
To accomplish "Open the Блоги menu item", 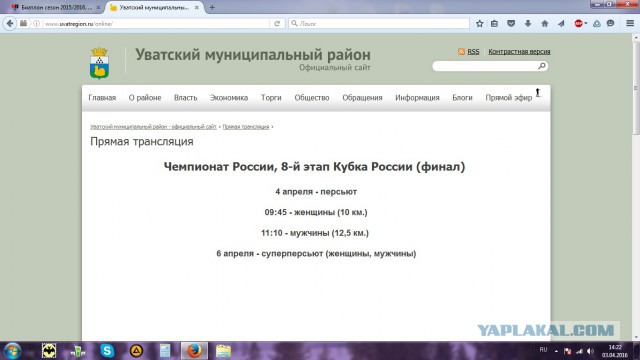I will (x=462, y=98).
